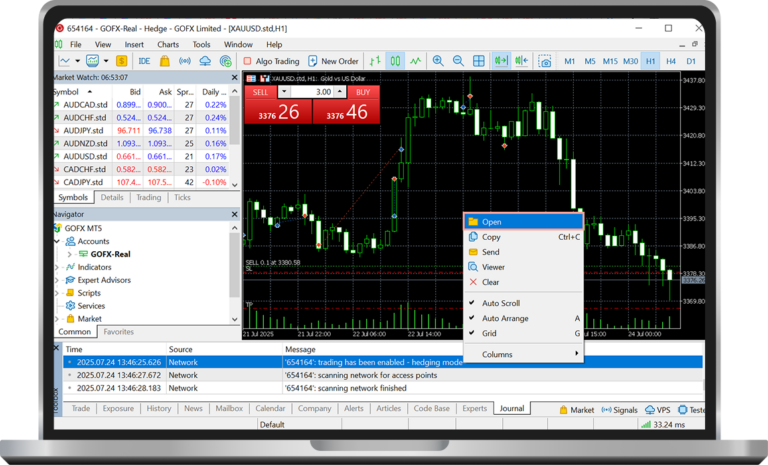Choose Clear from the context menu

[523, 282]
